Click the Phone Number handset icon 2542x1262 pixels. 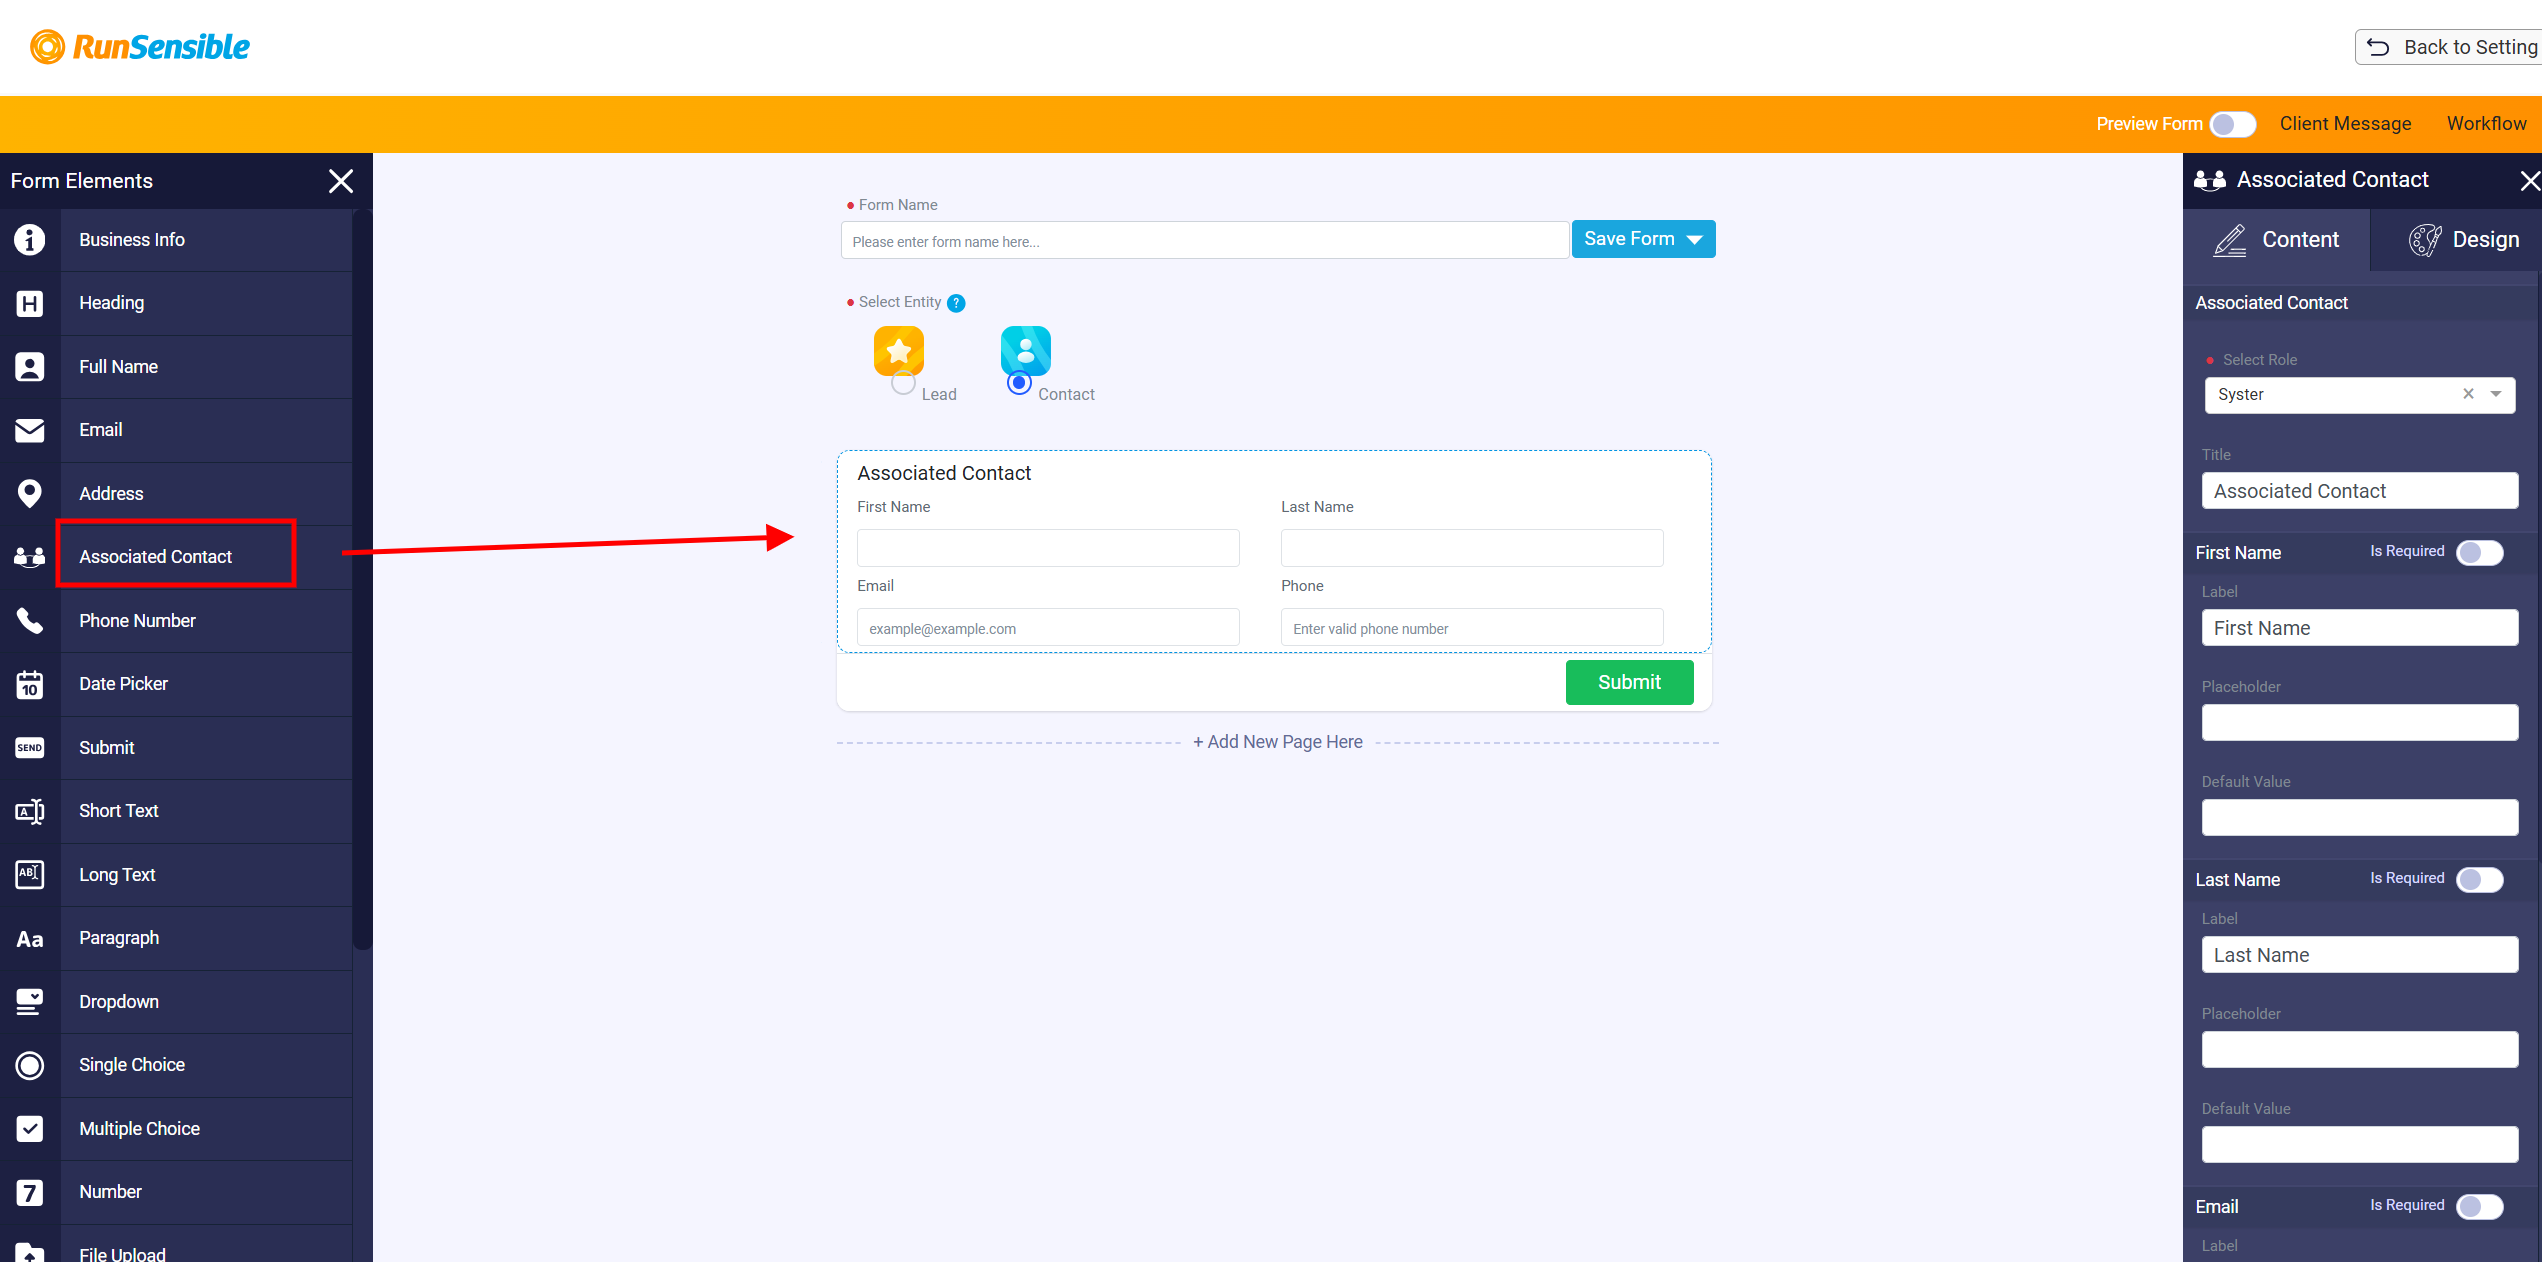[30, 621]
